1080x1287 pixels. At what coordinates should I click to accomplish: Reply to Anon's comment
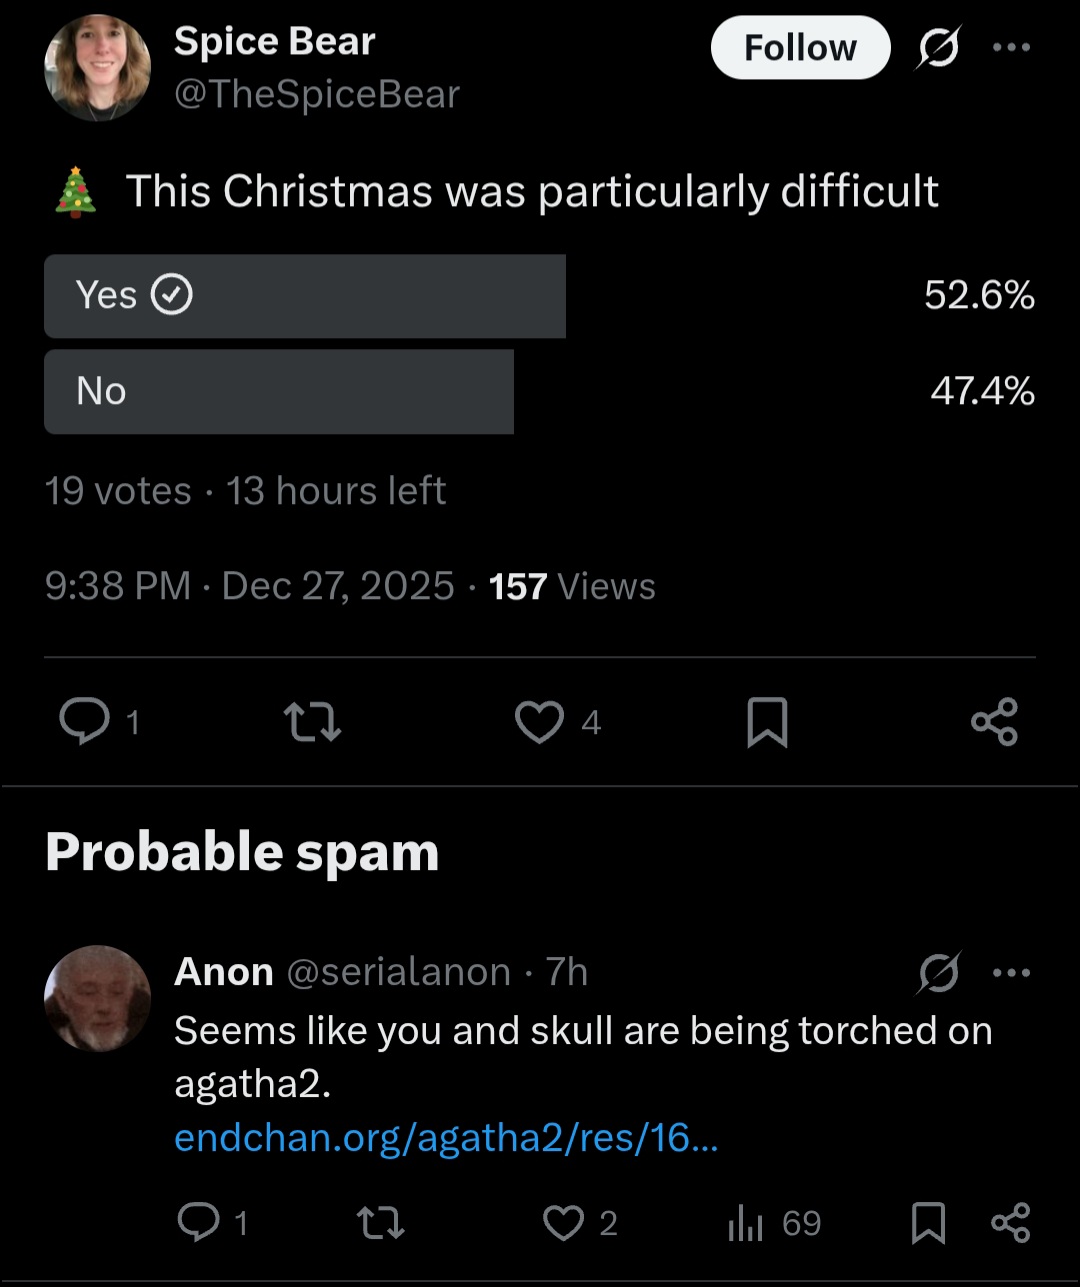click(198, 1222)
